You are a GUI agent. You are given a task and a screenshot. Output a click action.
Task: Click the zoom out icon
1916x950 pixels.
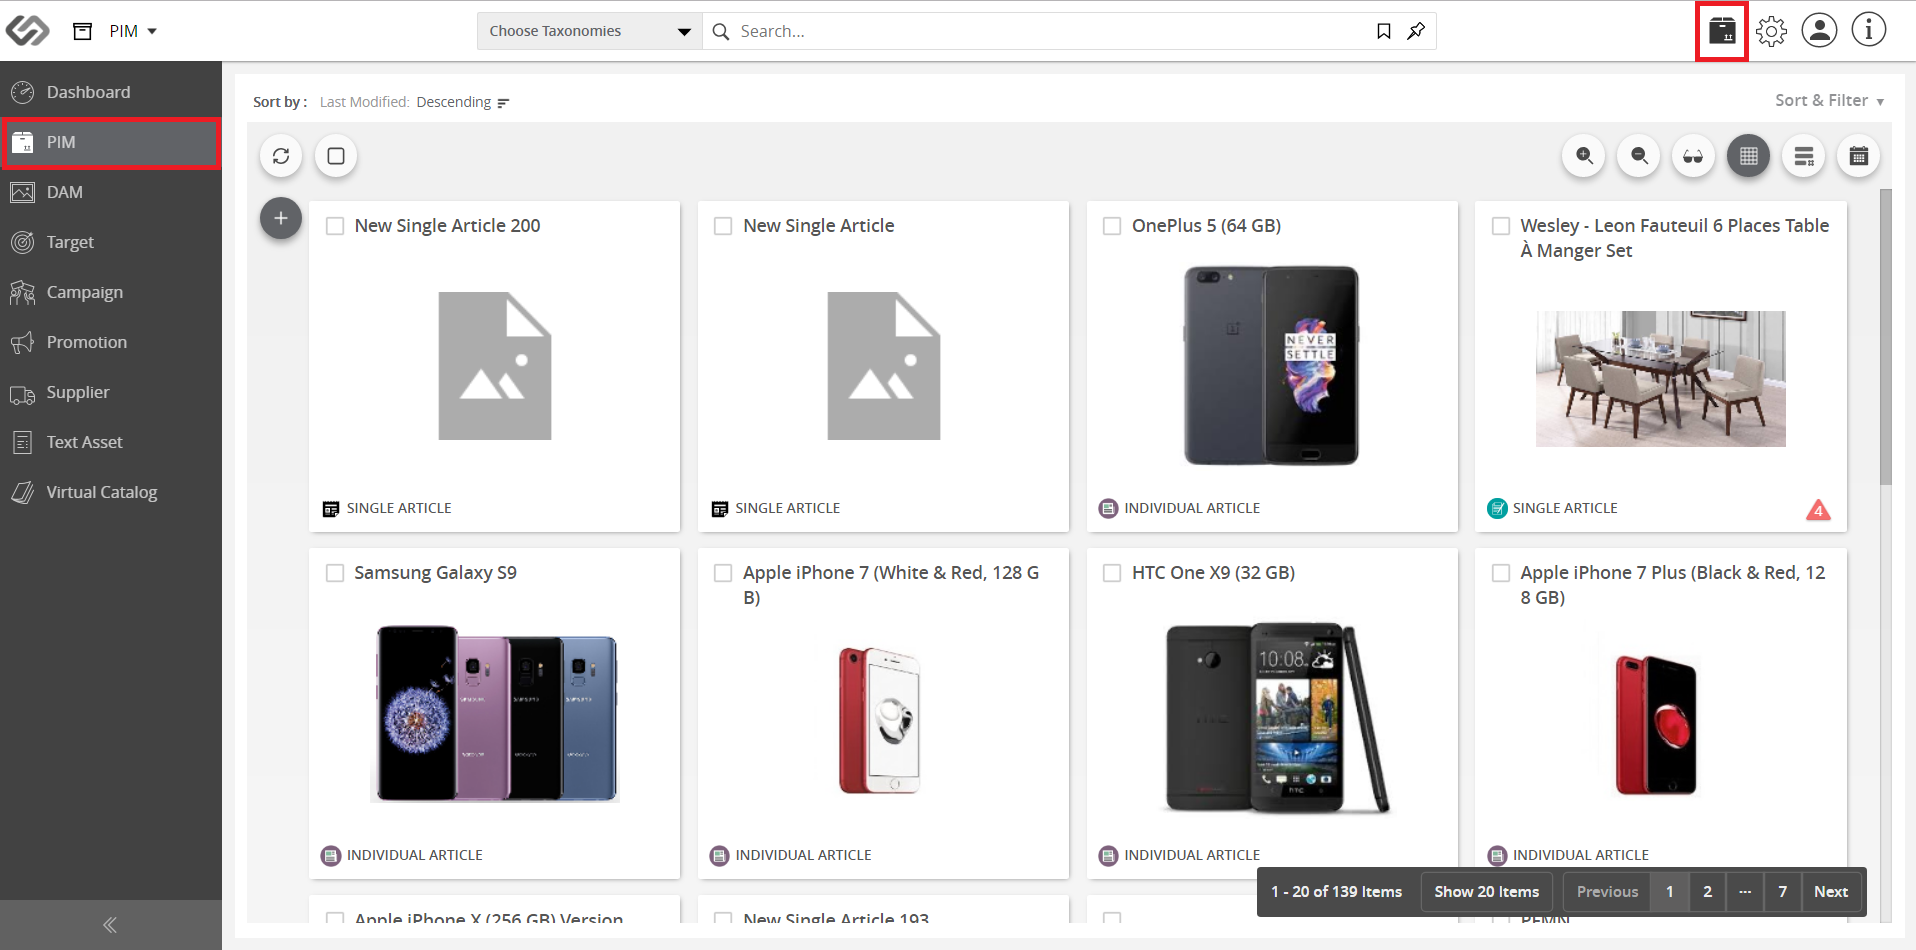(1639, 156)
